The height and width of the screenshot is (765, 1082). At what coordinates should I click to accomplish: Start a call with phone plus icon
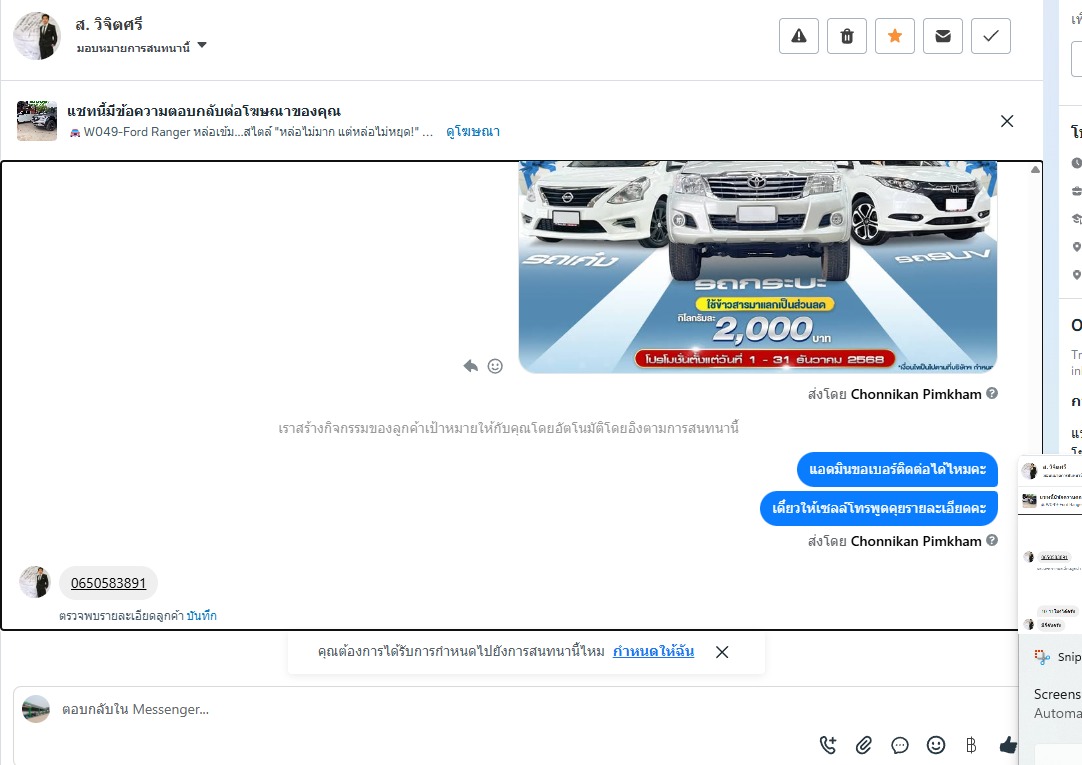(x=827, y=745)
